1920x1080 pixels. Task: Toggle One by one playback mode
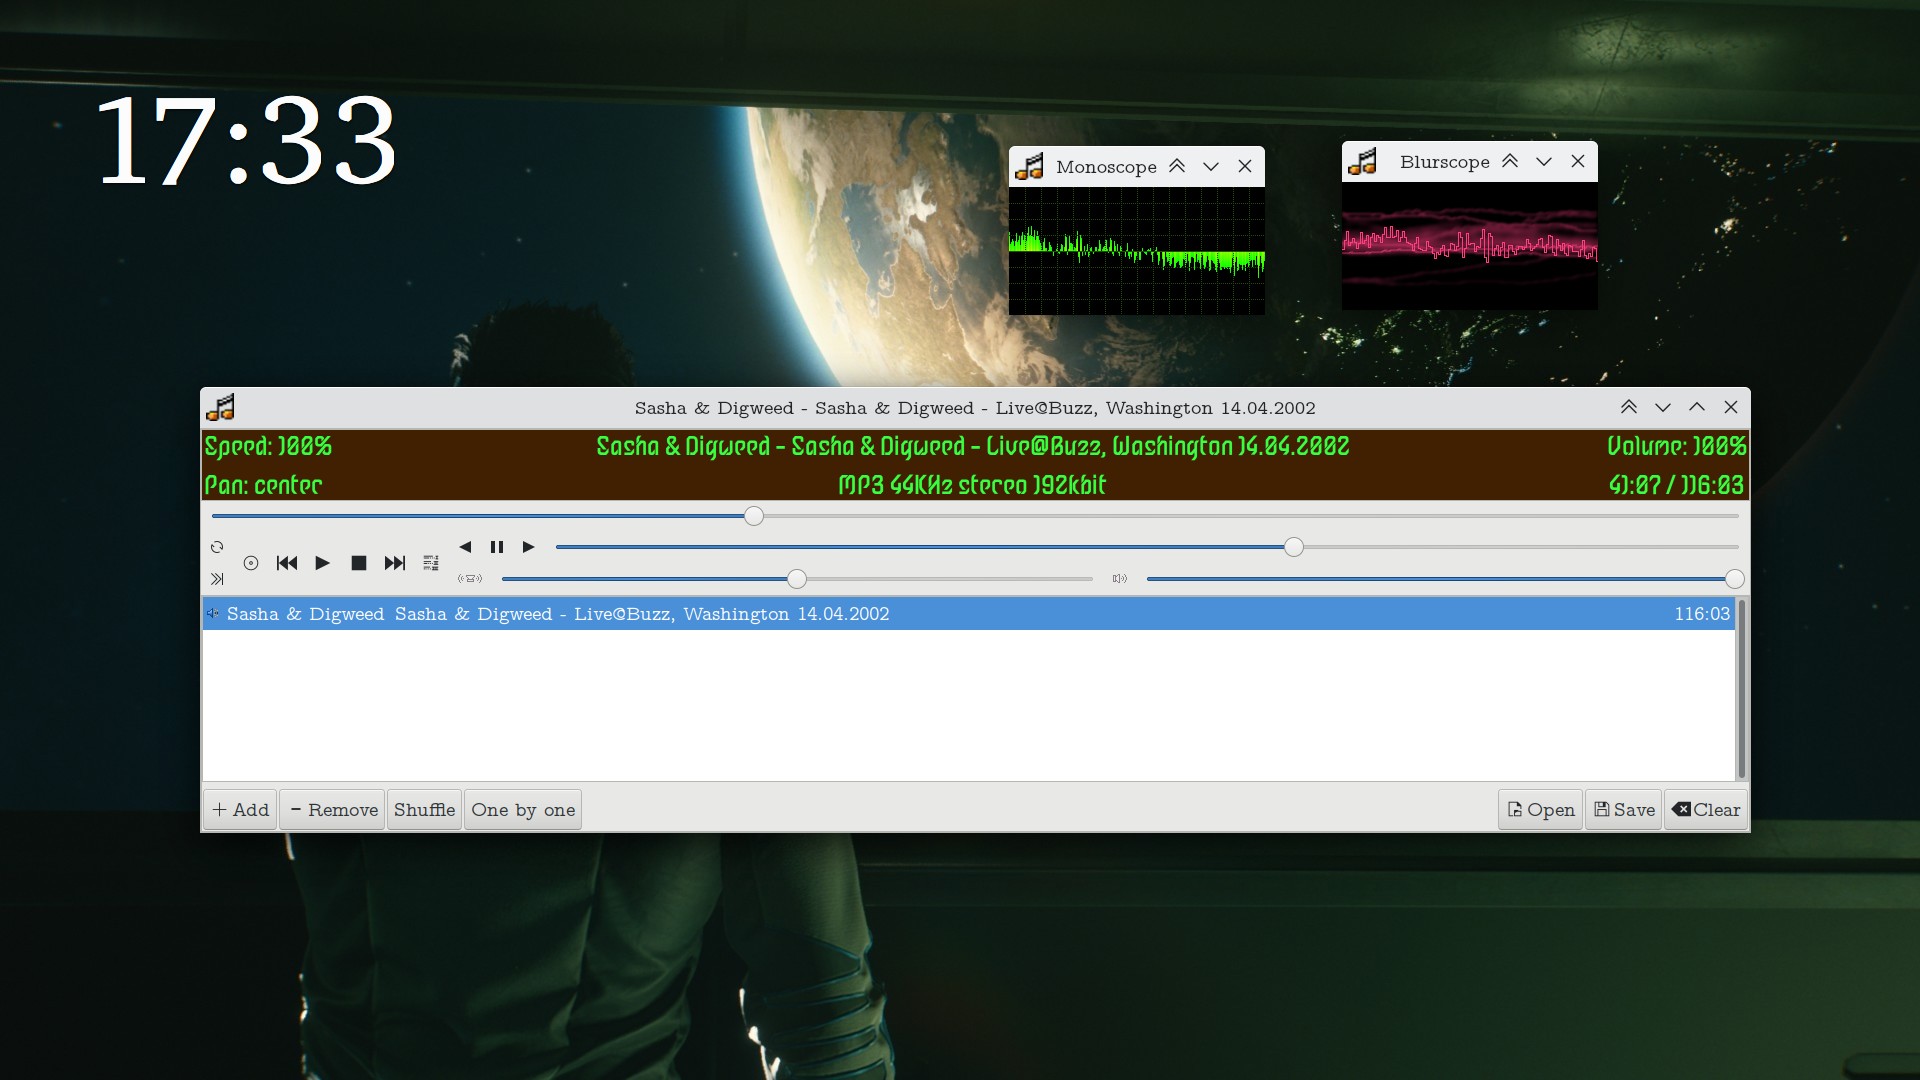click(x=522, y=810)
